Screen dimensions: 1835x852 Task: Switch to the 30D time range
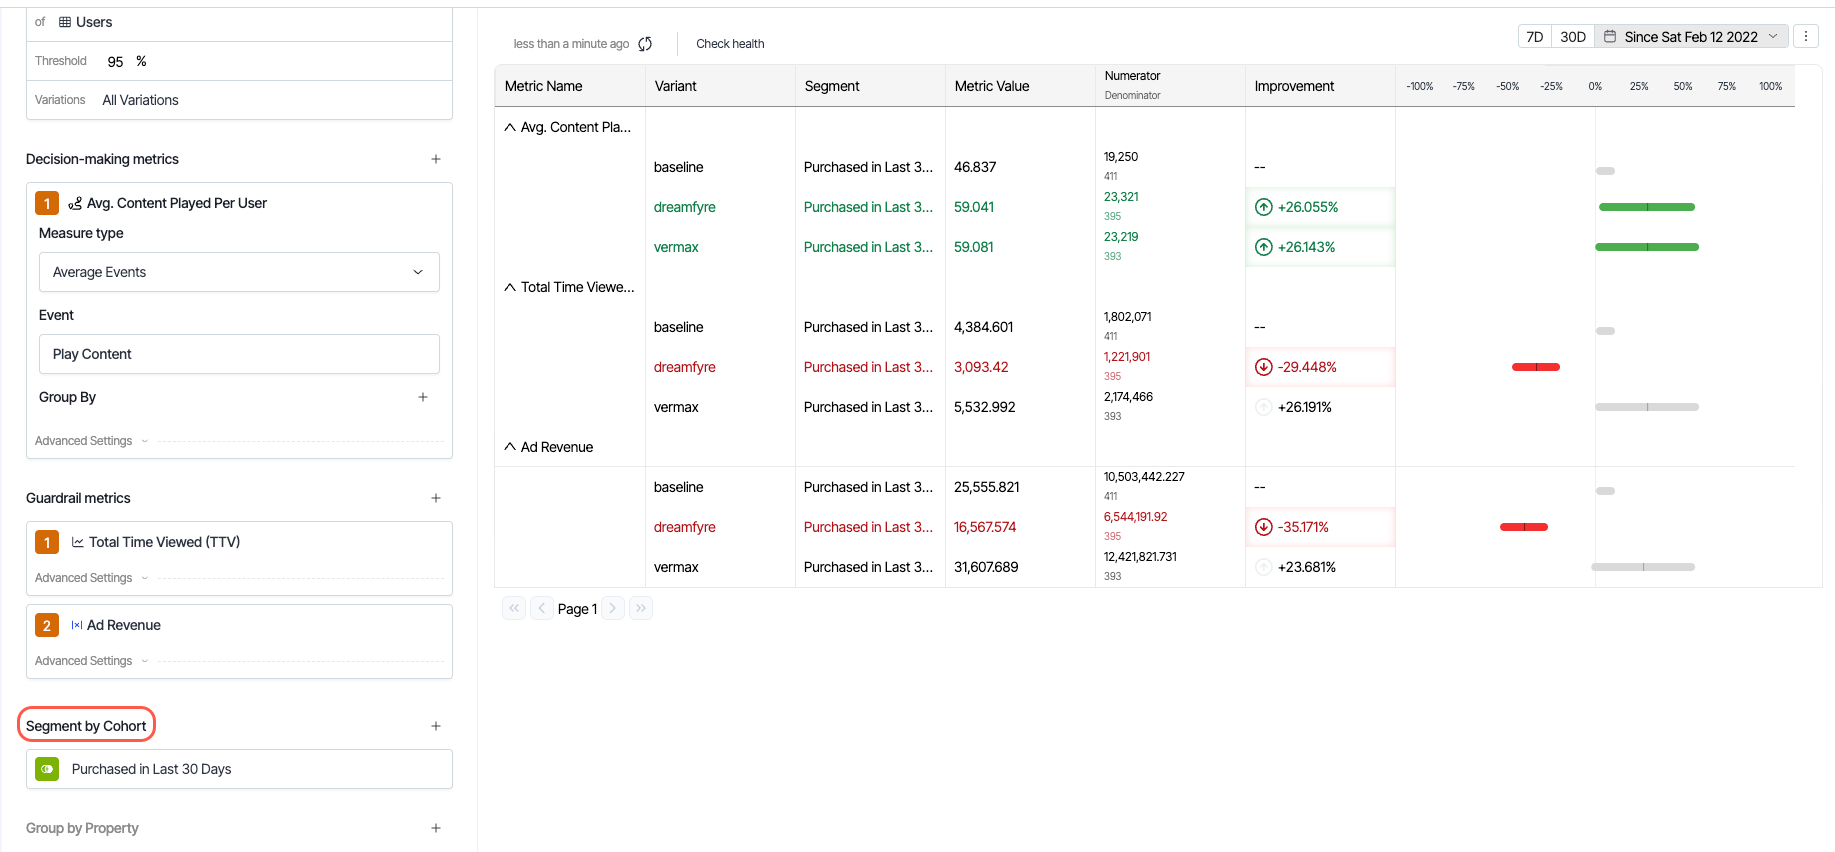[1573, 37]
